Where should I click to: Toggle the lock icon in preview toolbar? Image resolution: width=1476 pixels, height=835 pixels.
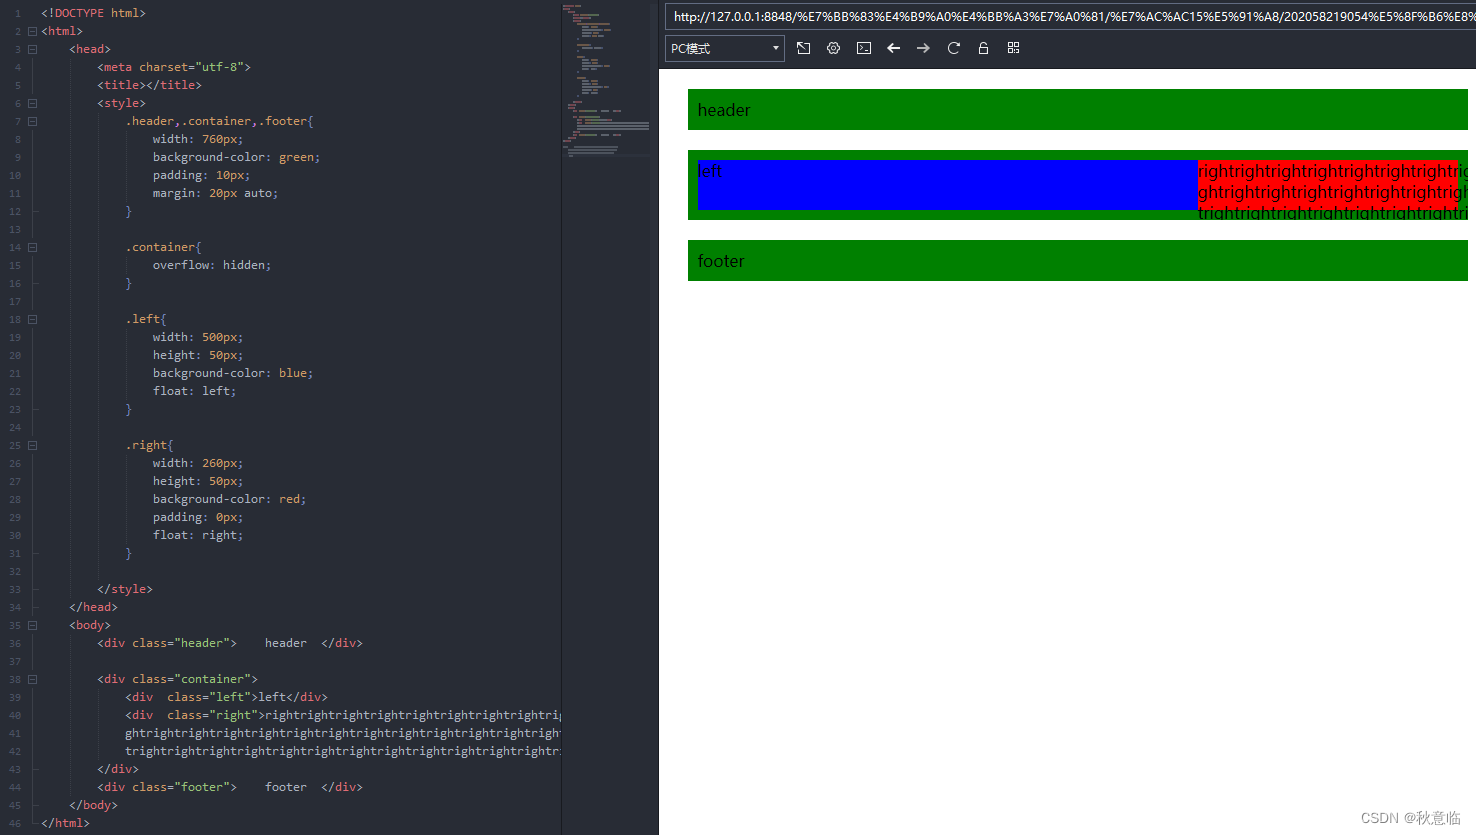(983, 48)
